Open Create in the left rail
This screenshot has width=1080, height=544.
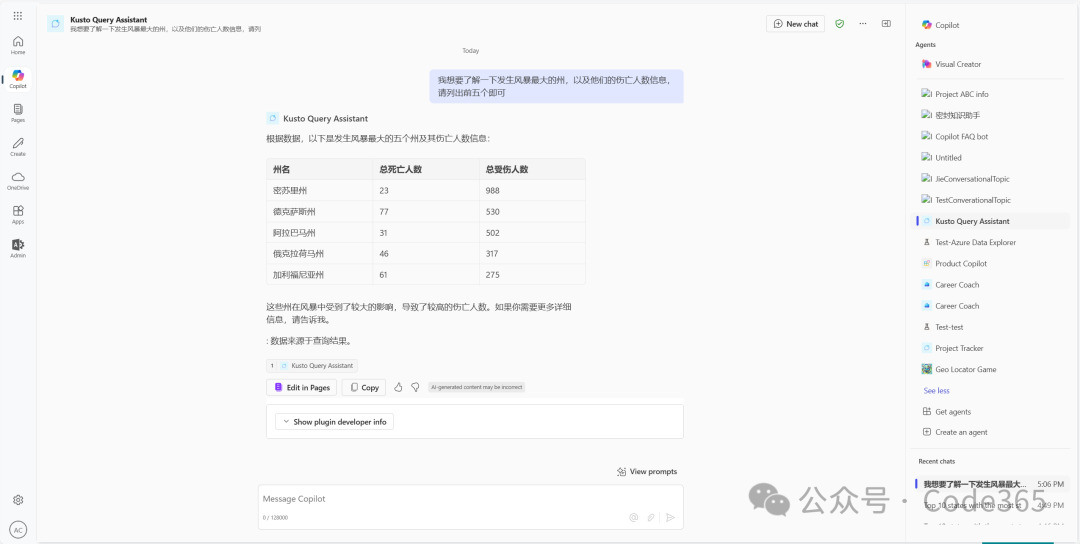pyautogui.click(x=18, y=147)
